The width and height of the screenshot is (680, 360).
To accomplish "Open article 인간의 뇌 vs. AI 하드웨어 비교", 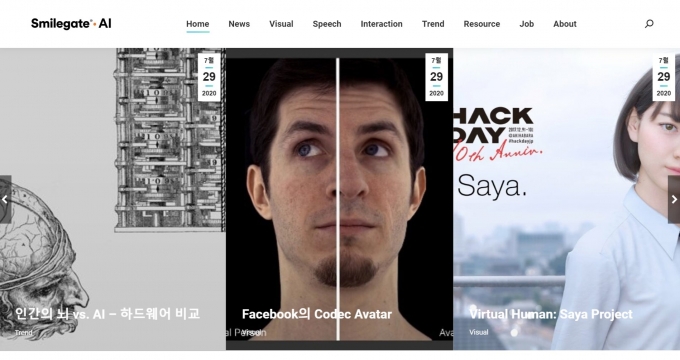I will 108,314.
